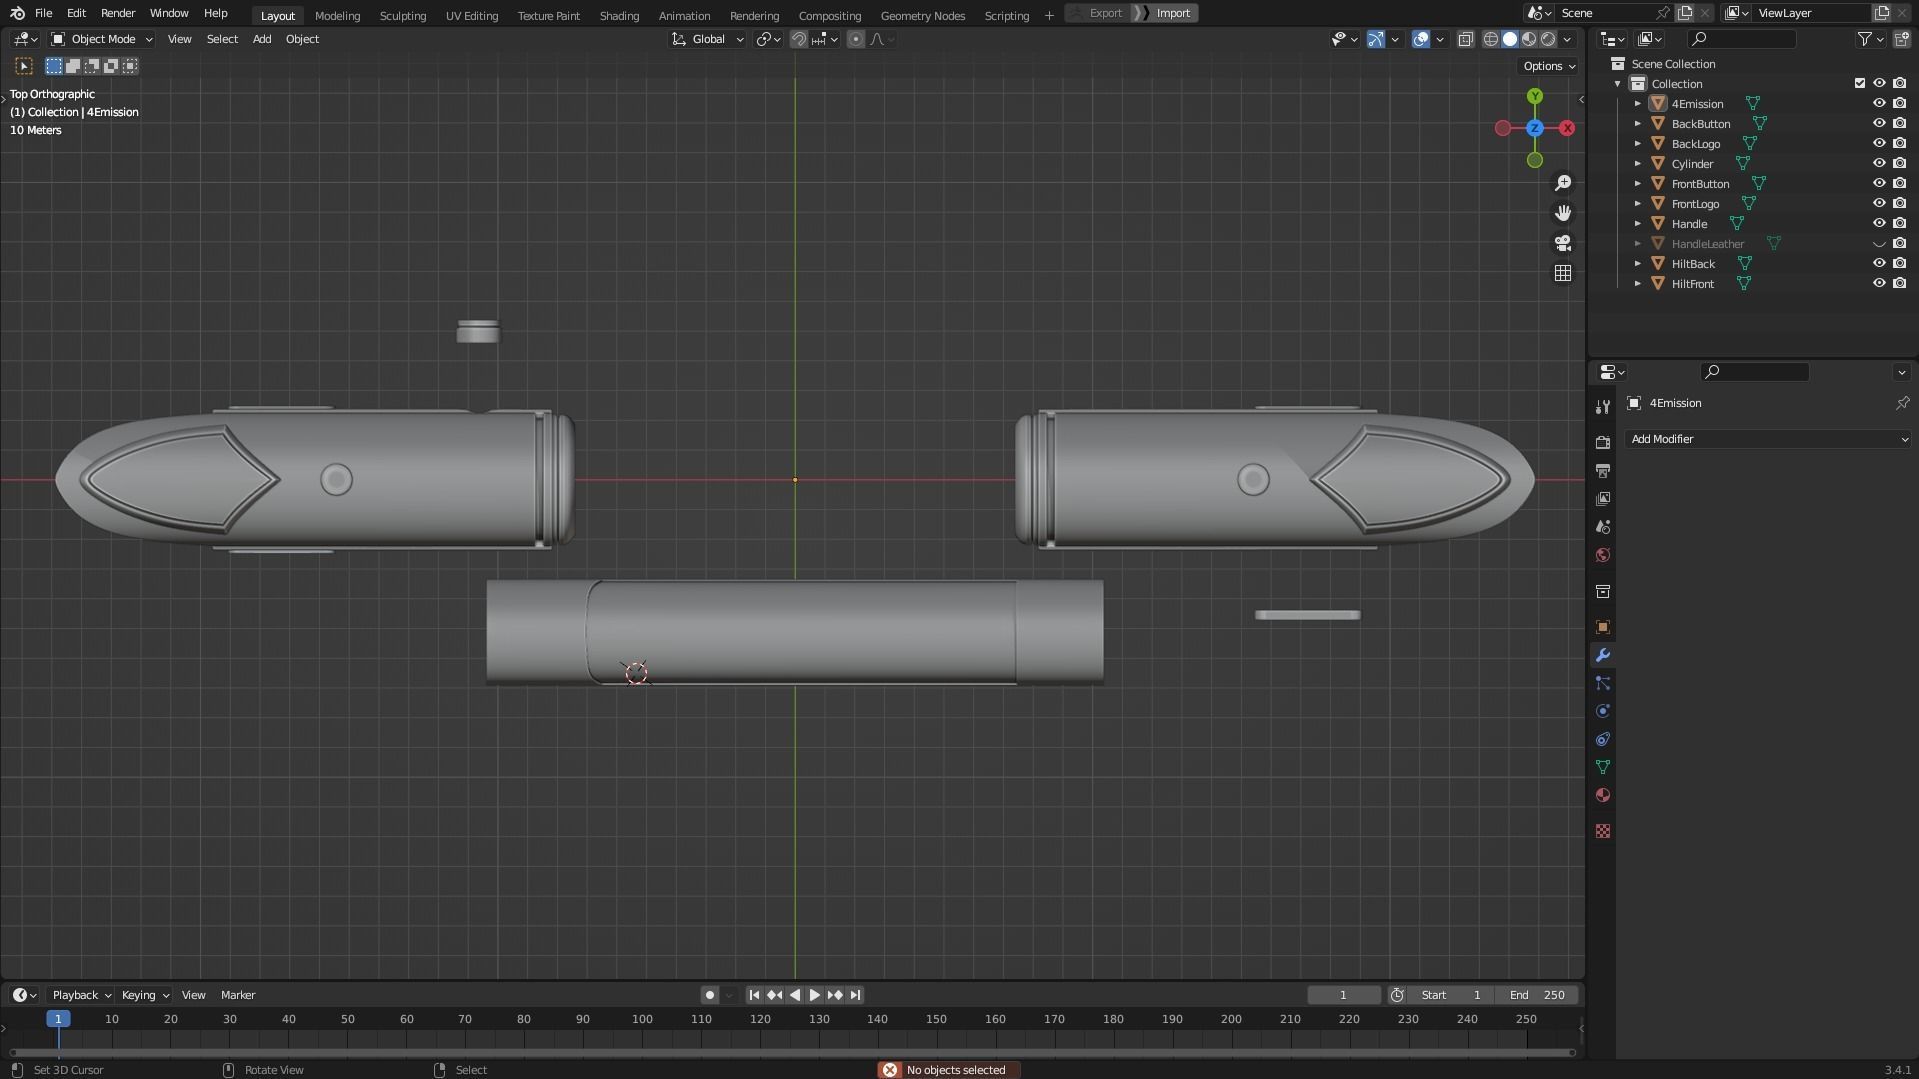1919x1079 pixels.
Task: Click frame 100 on the timeline
Action: click(x=642, y=1020)
